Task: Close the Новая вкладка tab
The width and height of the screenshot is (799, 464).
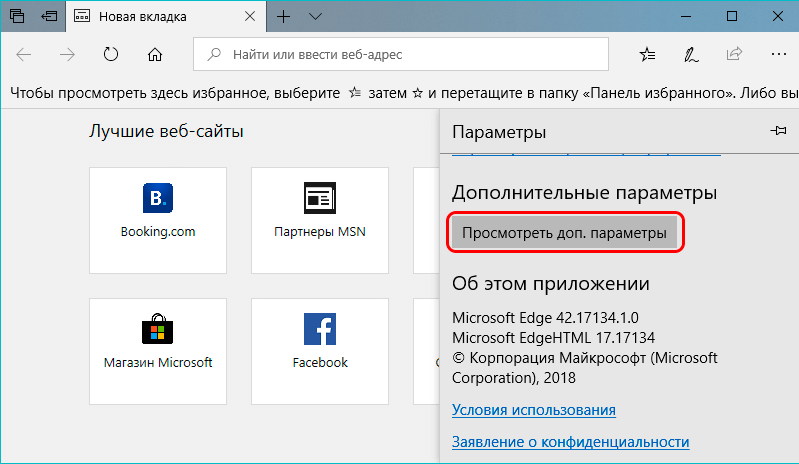Action: pyautogui.click(x=250, y=17)
